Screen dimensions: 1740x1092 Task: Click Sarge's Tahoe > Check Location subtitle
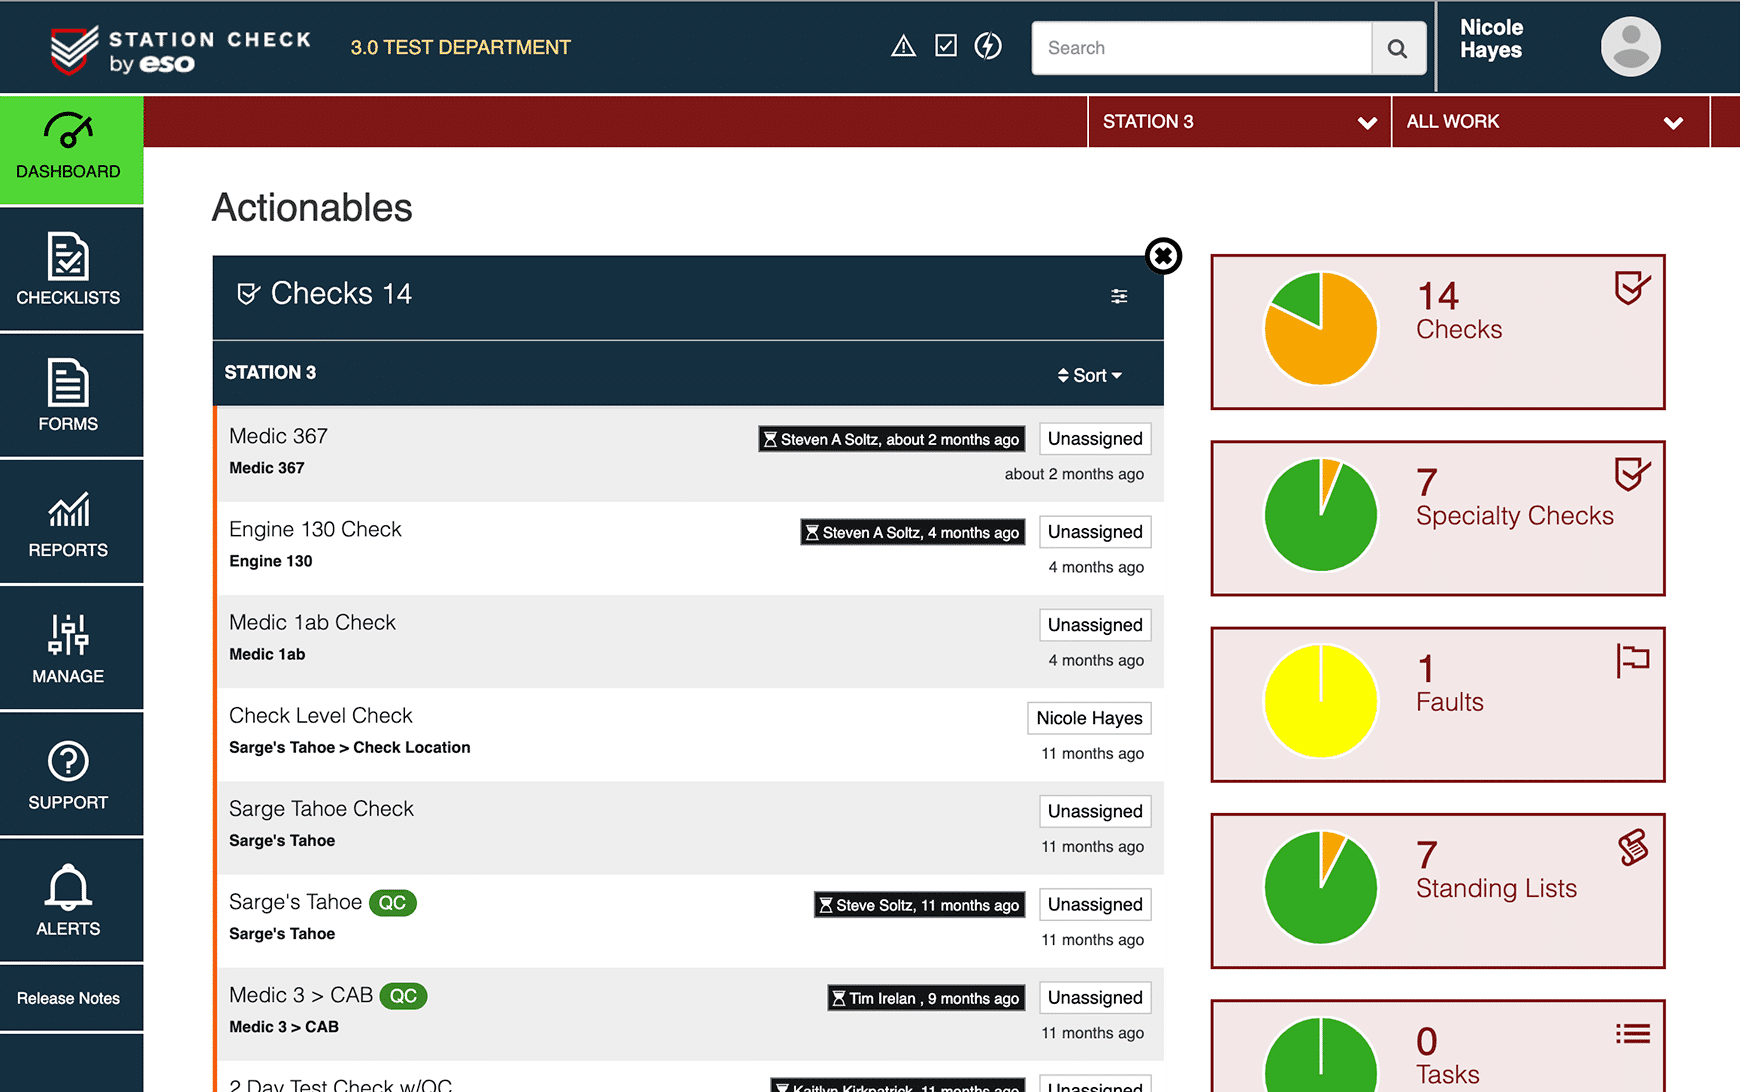349,747
